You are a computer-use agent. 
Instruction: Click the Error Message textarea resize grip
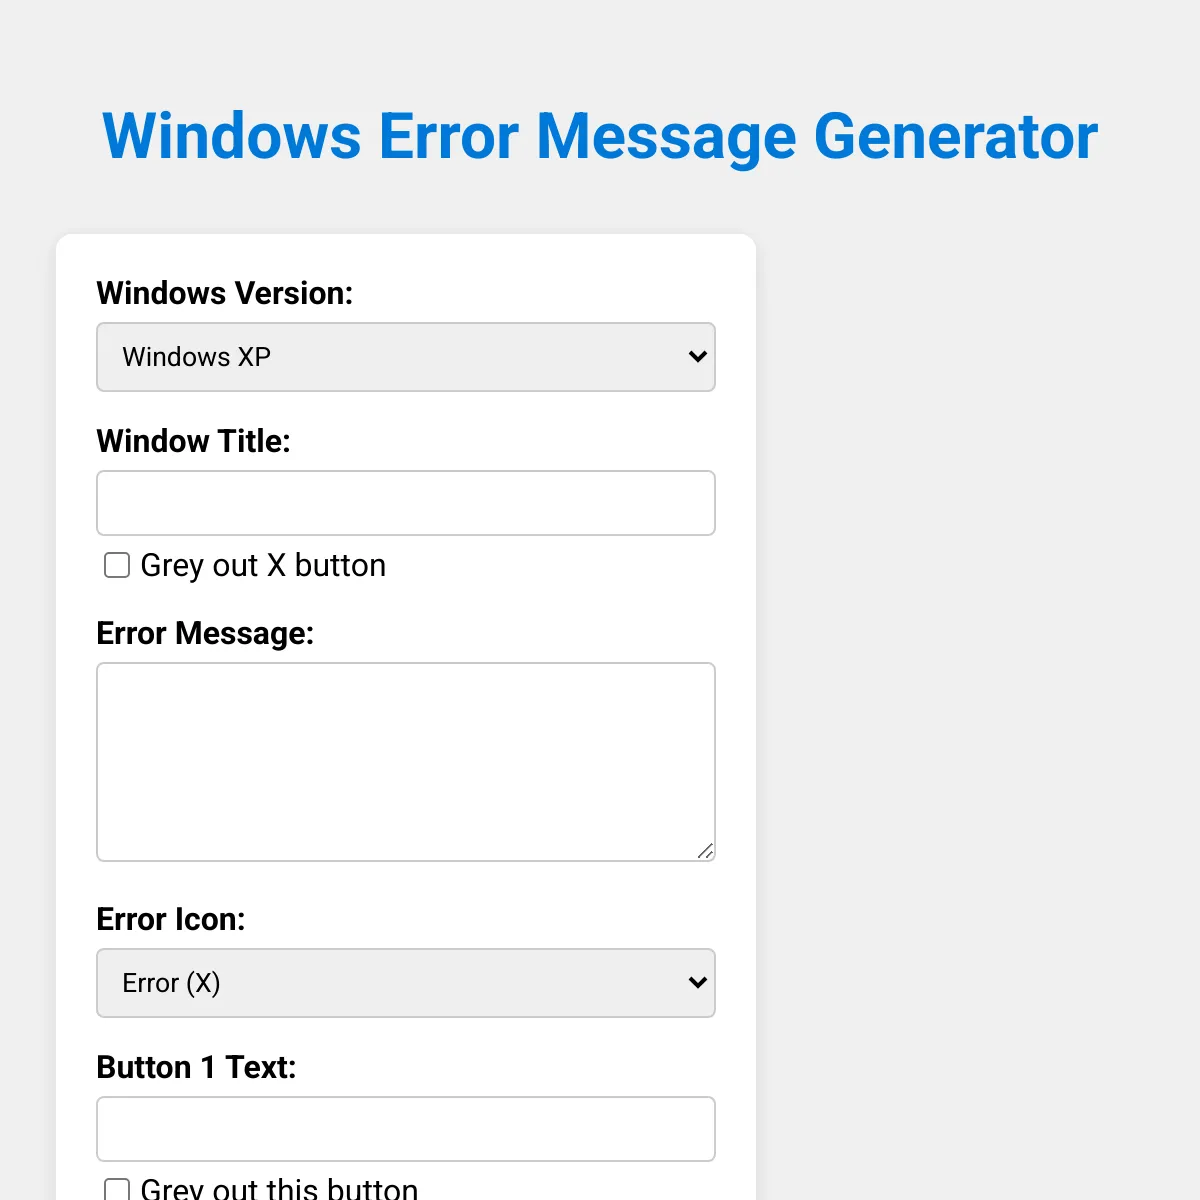pyautogui.click(x=706, y=851)
